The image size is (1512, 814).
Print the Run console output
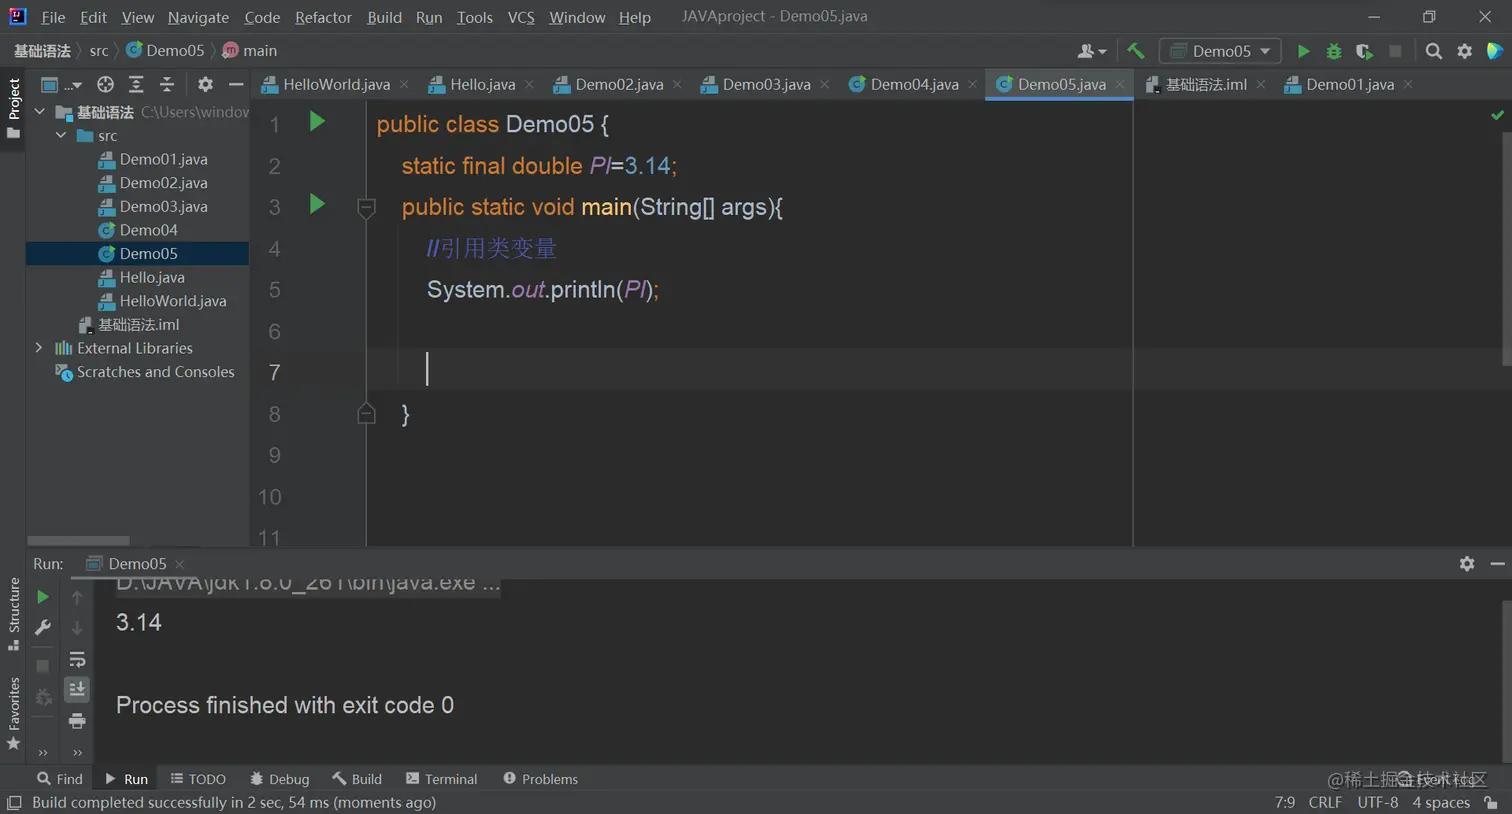click(x=77, y=721)
